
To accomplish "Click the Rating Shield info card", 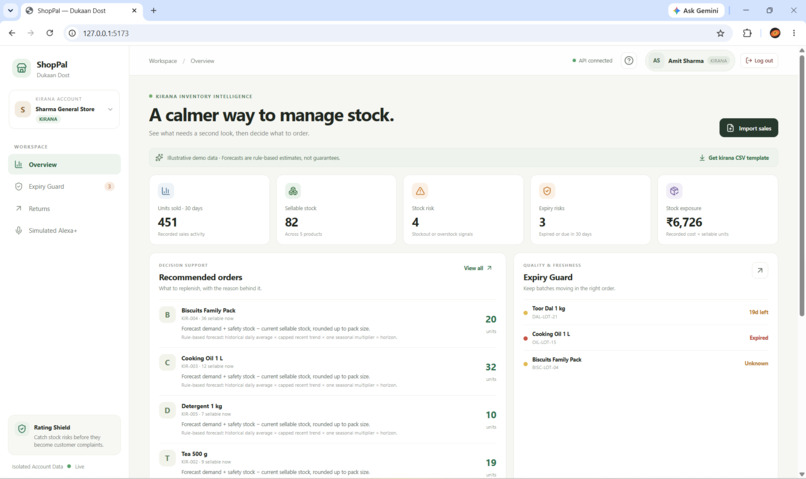I will (64, 435).
